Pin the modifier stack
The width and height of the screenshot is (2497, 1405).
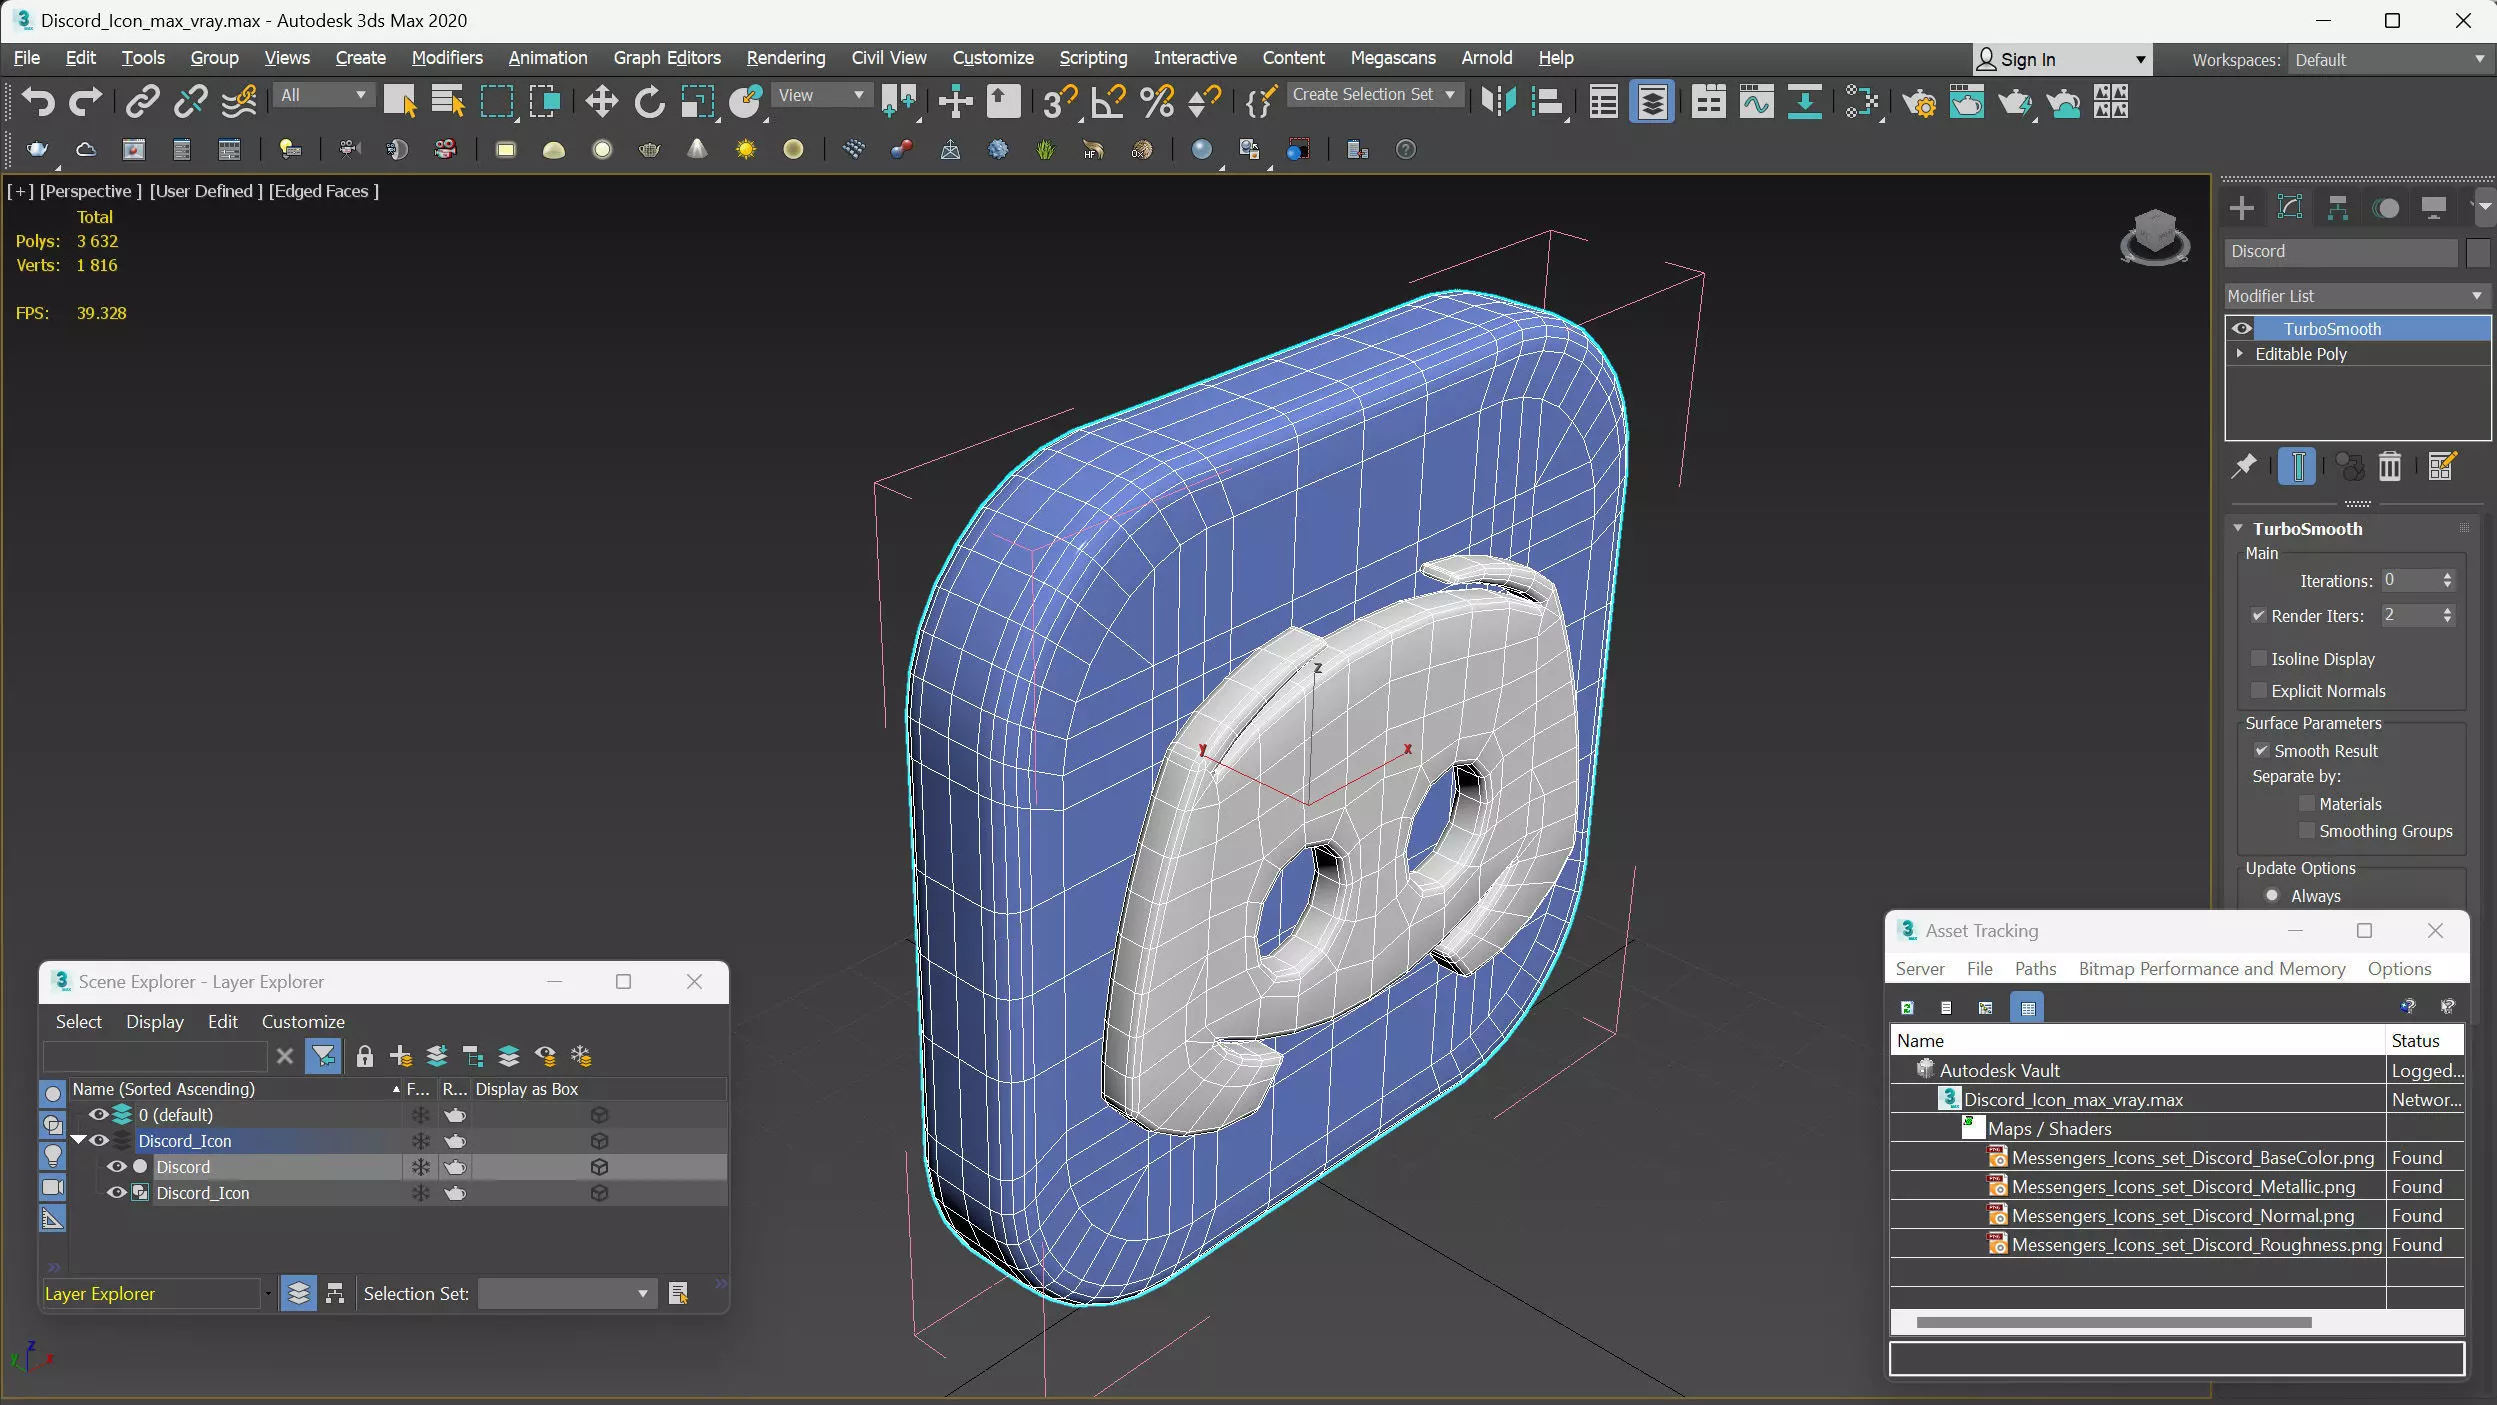(x=2244, y=466)
